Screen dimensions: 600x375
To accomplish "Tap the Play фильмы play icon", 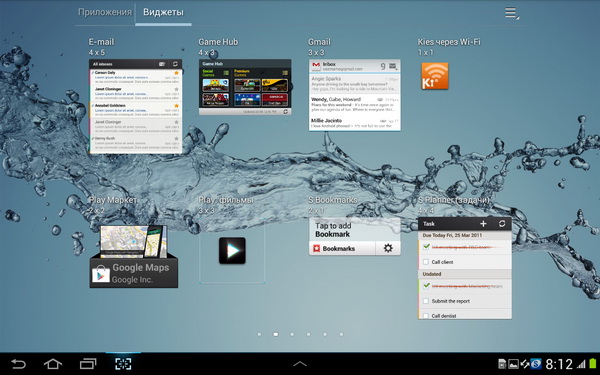I will coord(232,251).
